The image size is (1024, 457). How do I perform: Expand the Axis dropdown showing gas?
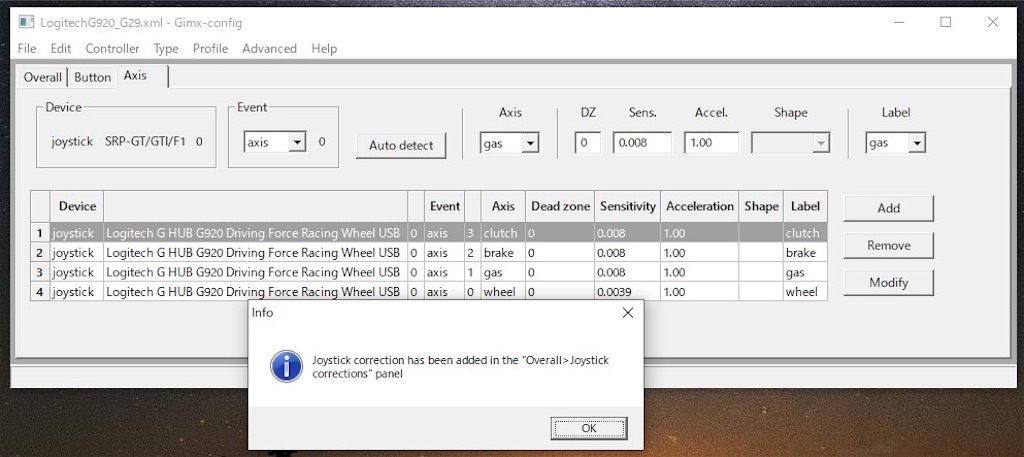coord(530,143)
